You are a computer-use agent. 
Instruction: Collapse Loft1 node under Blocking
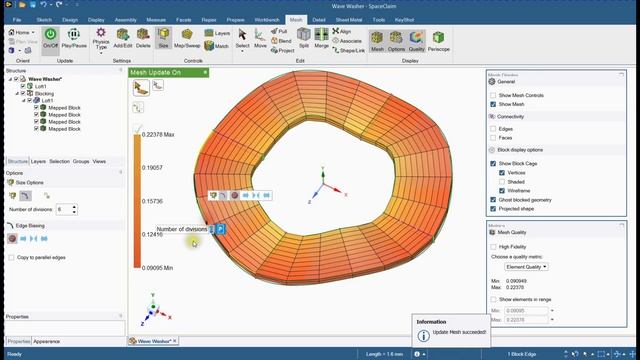pos(24,100)
